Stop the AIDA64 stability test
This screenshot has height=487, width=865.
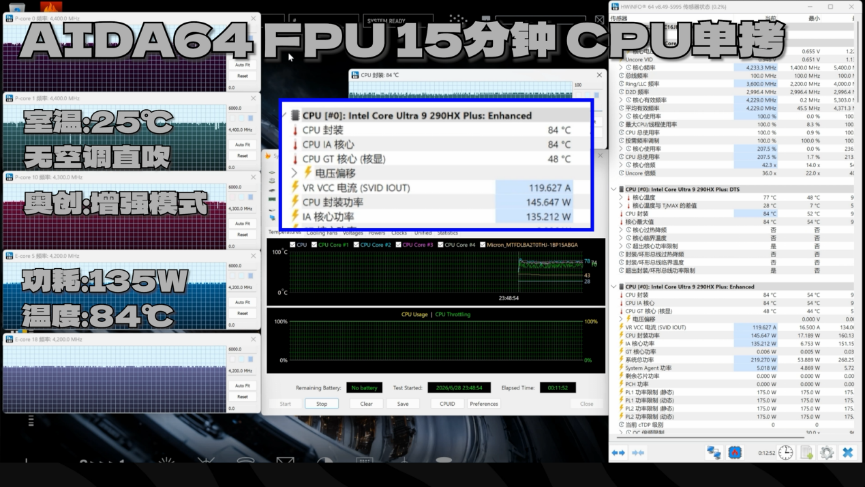pyautogui.click(x=322, y=404)
